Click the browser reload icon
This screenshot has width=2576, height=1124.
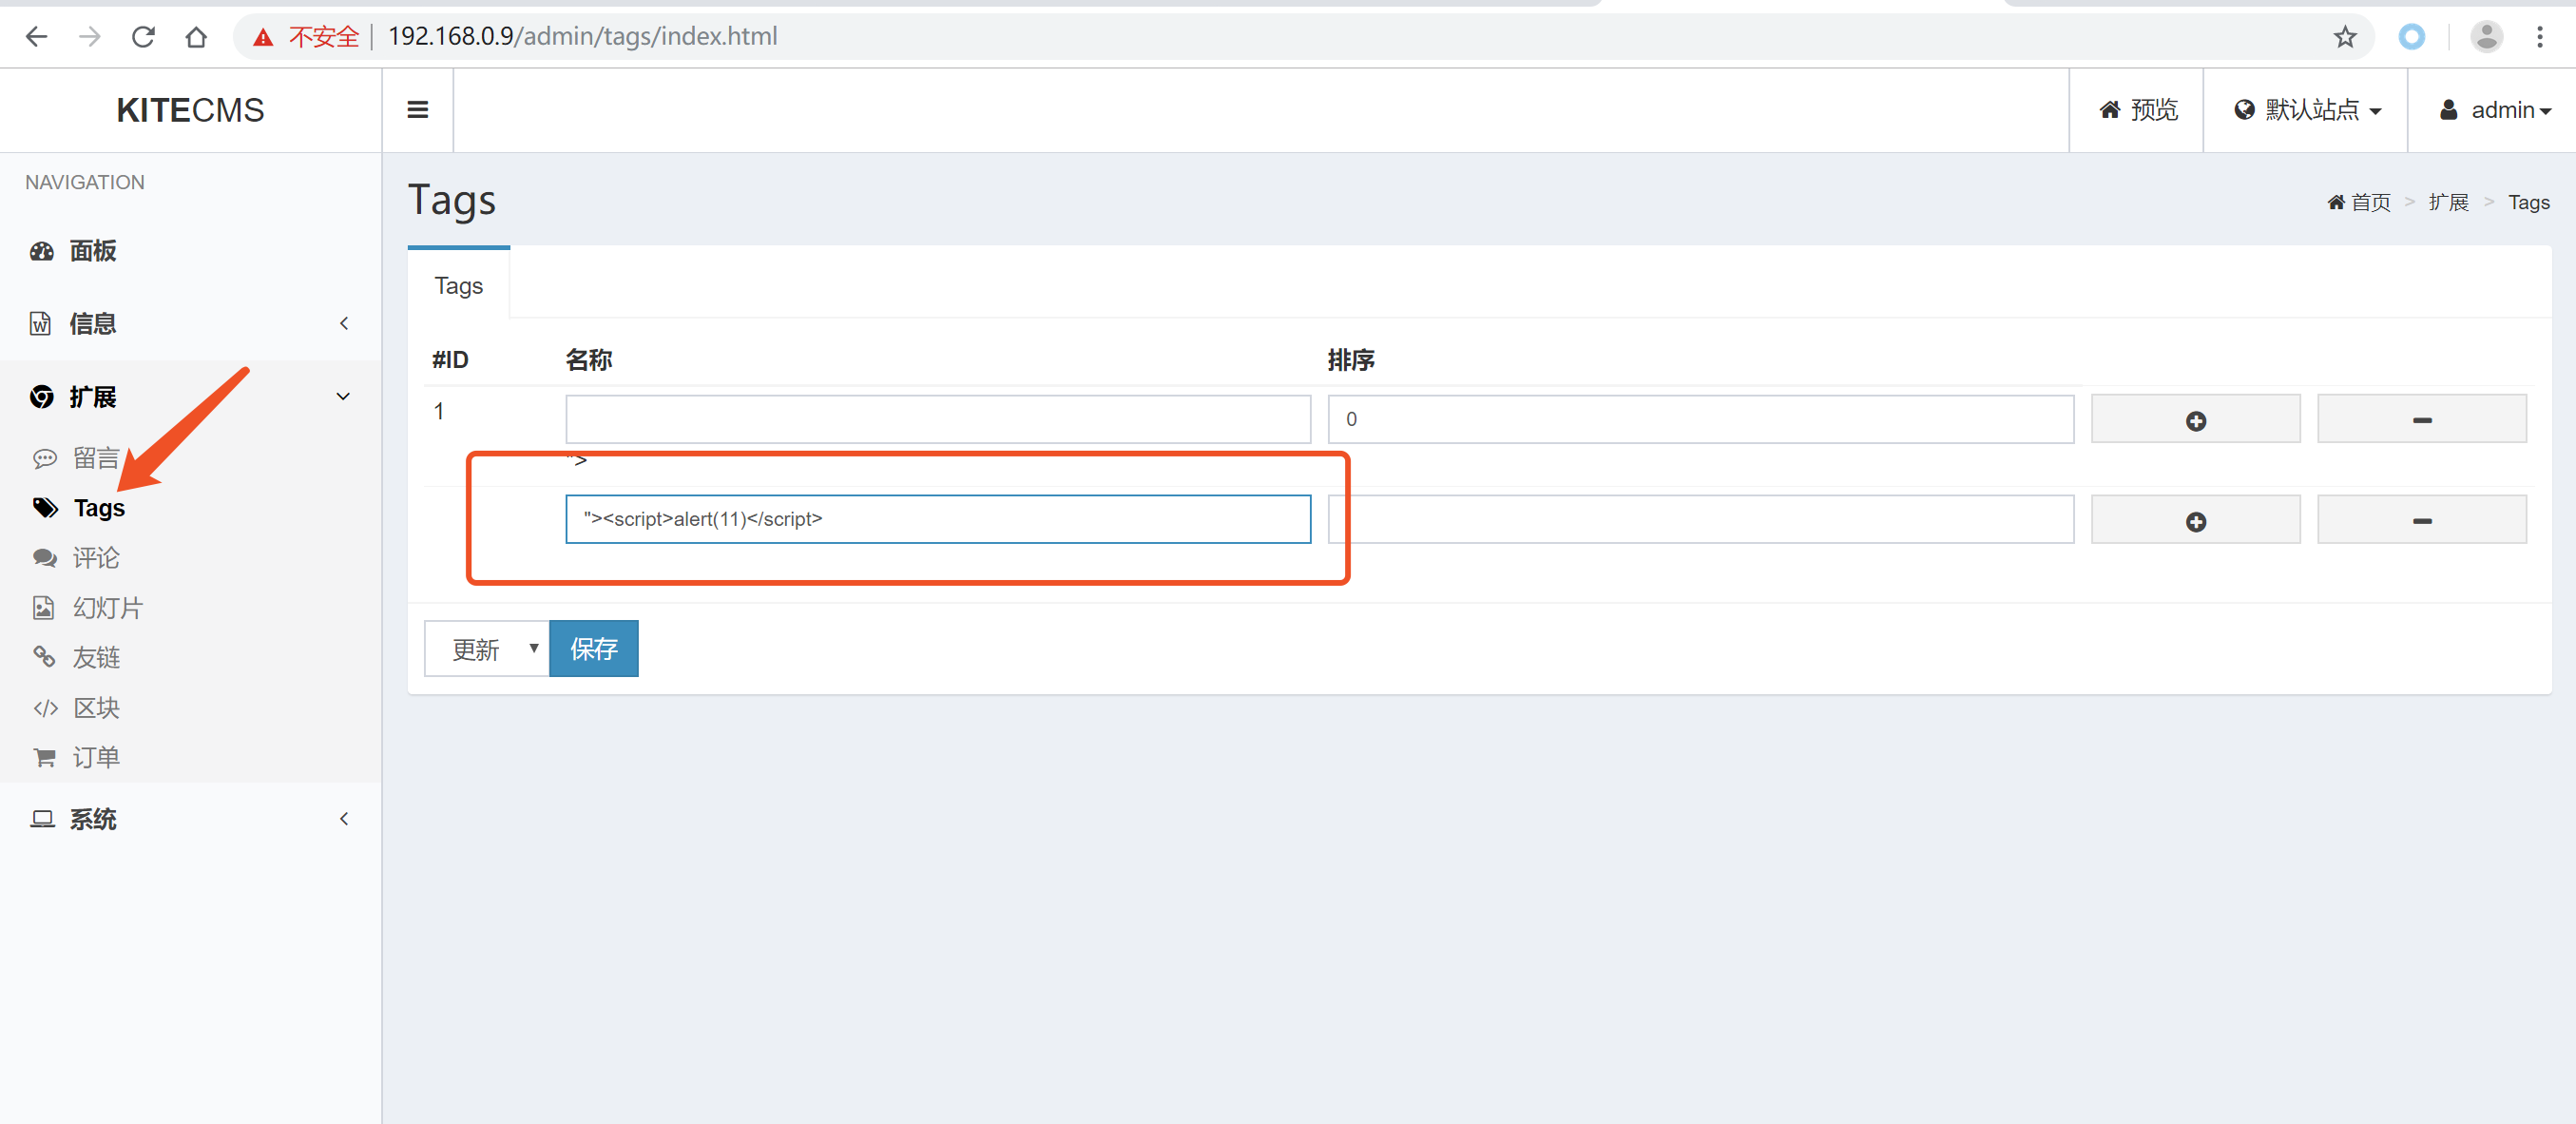click(x=143, y=37)
